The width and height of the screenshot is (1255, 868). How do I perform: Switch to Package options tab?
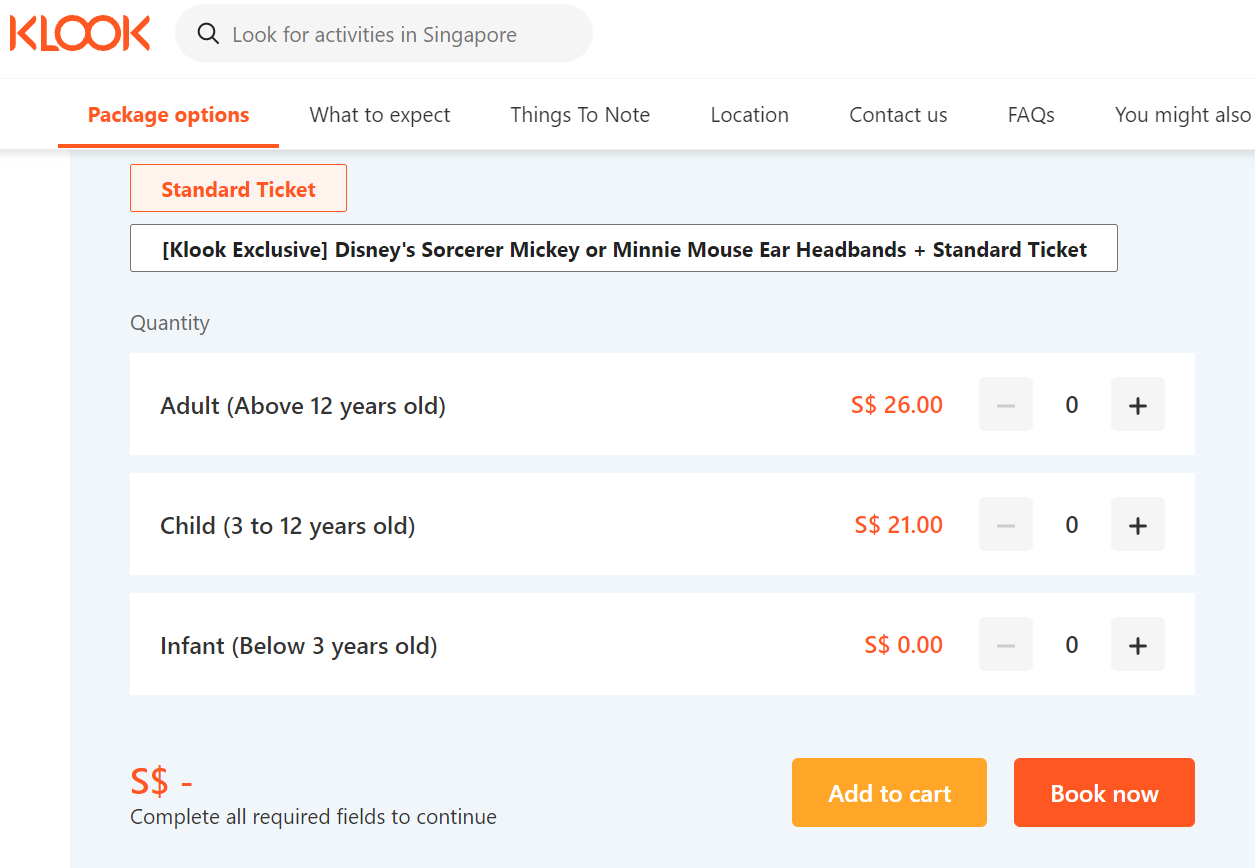168,115
